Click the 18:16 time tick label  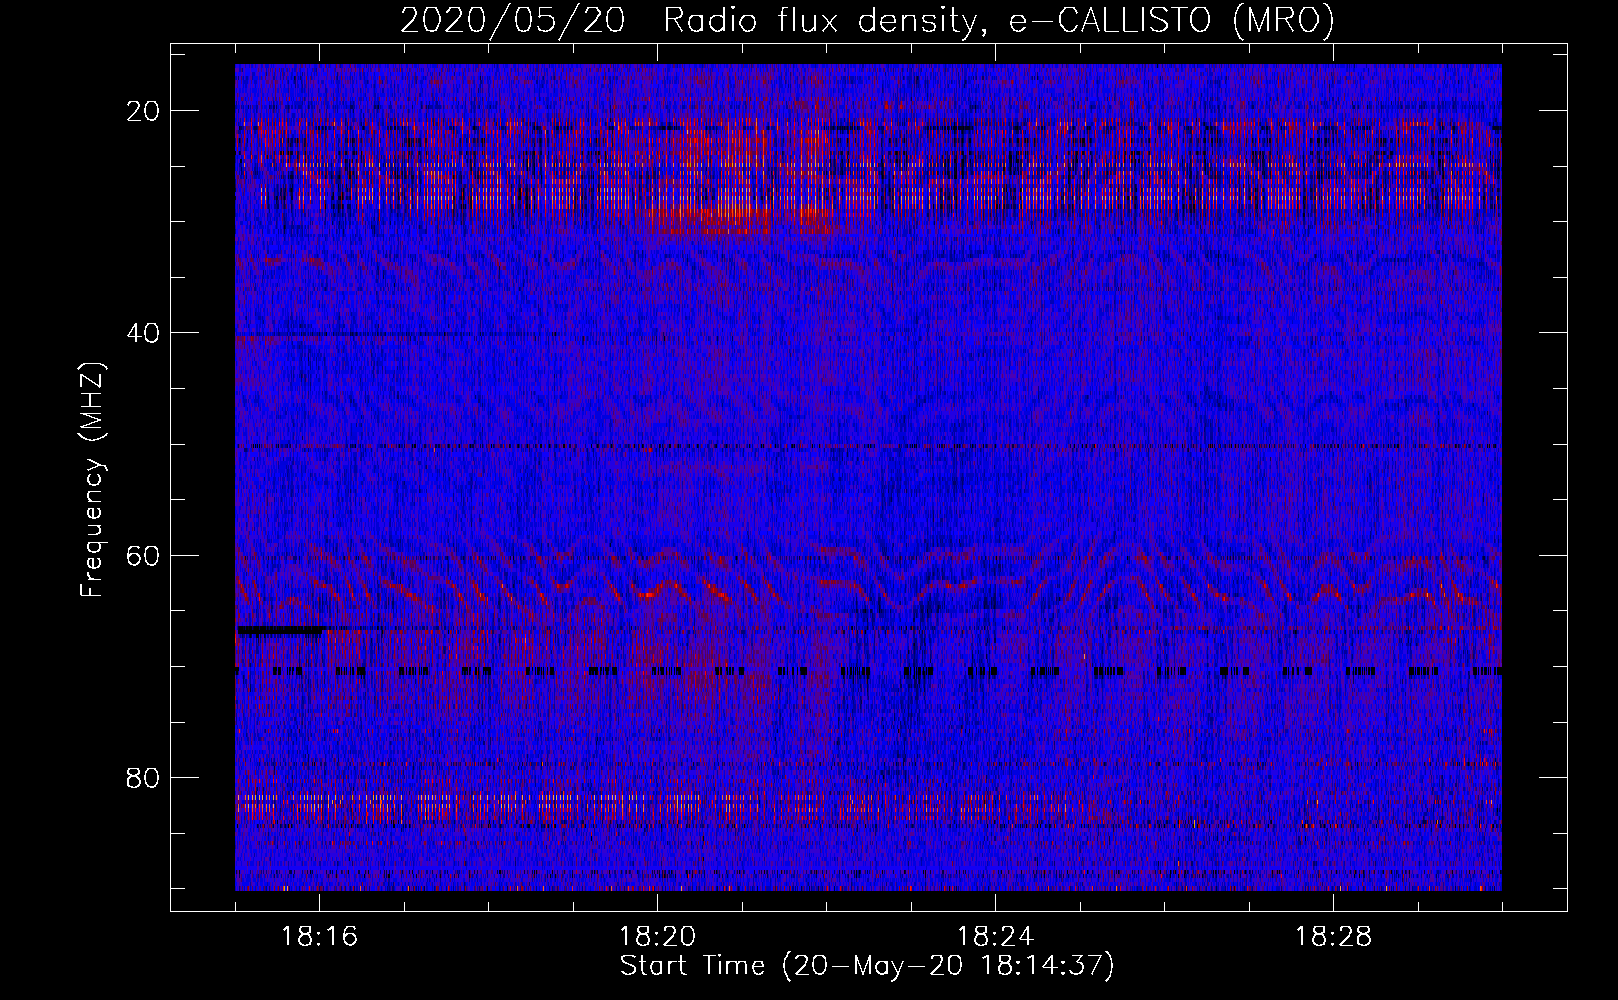pyautogui.click(x=320, y=937)
